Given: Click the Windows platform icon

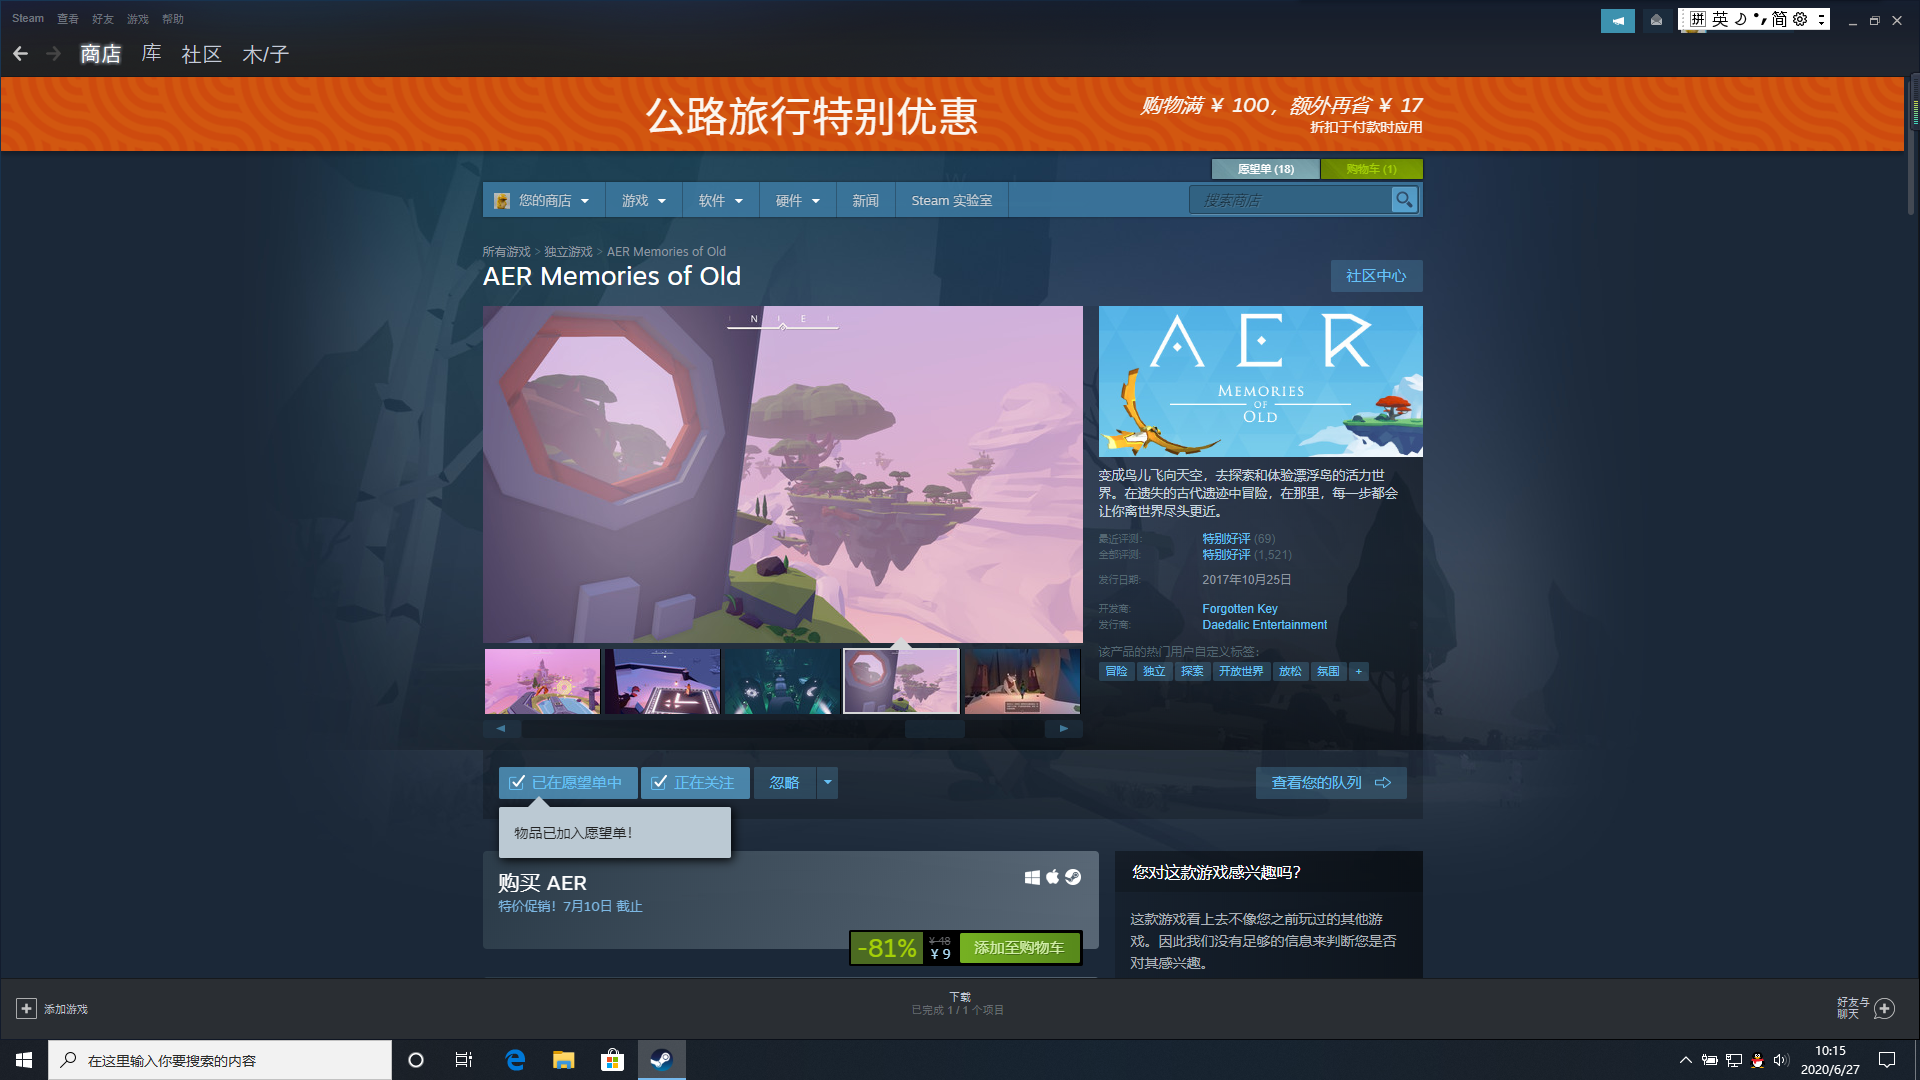Looking at the screenshot, I should [1032, 877].
